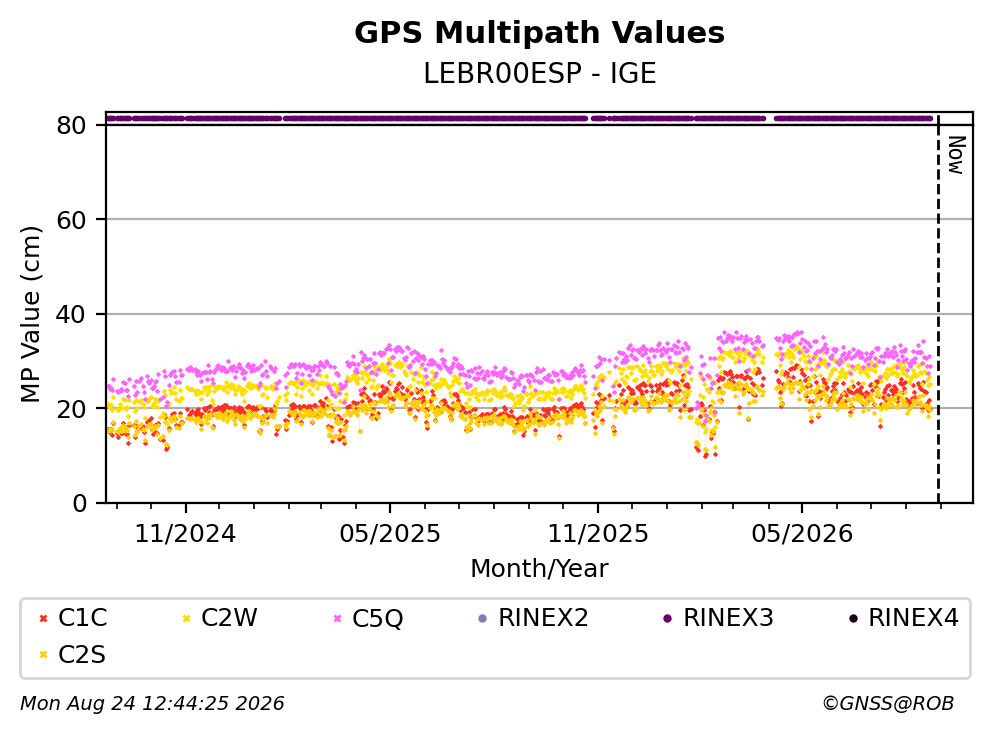Click the 05/2025 x-axis tick label
Screen dimensions: 993x734
[x=390, y=534]
